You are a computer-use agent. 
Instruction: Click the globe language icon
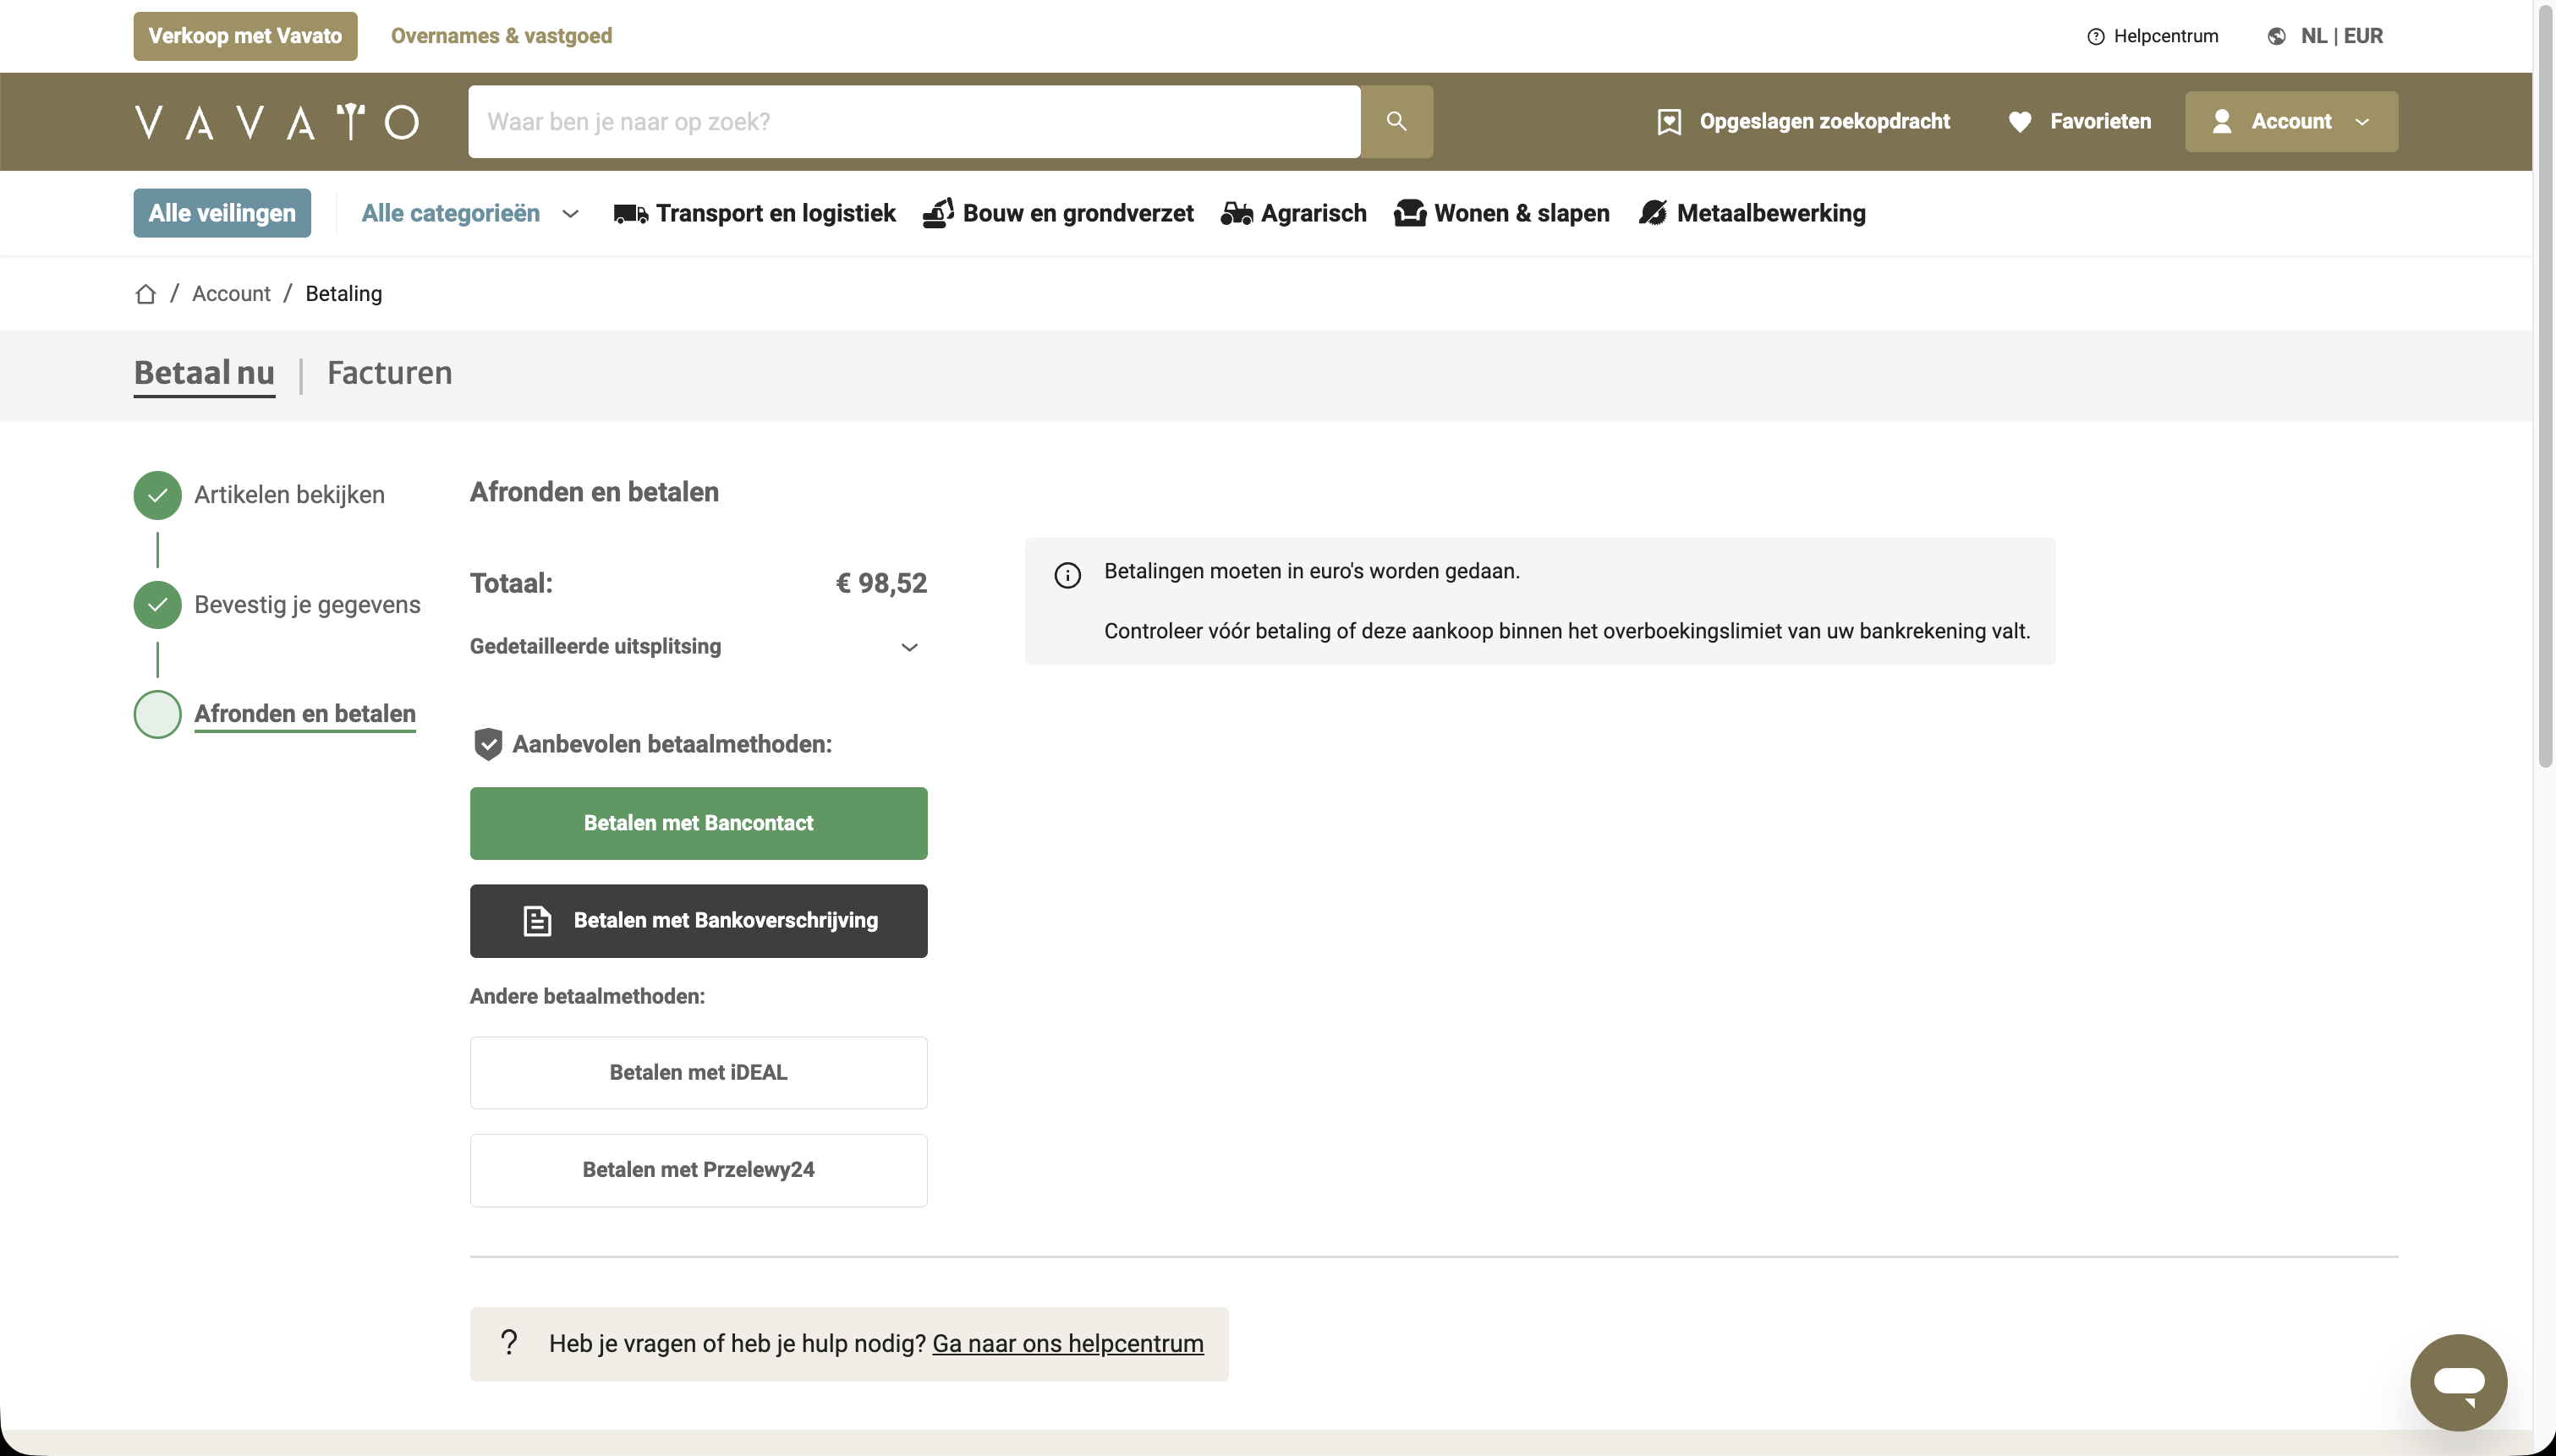(2277, 37)
